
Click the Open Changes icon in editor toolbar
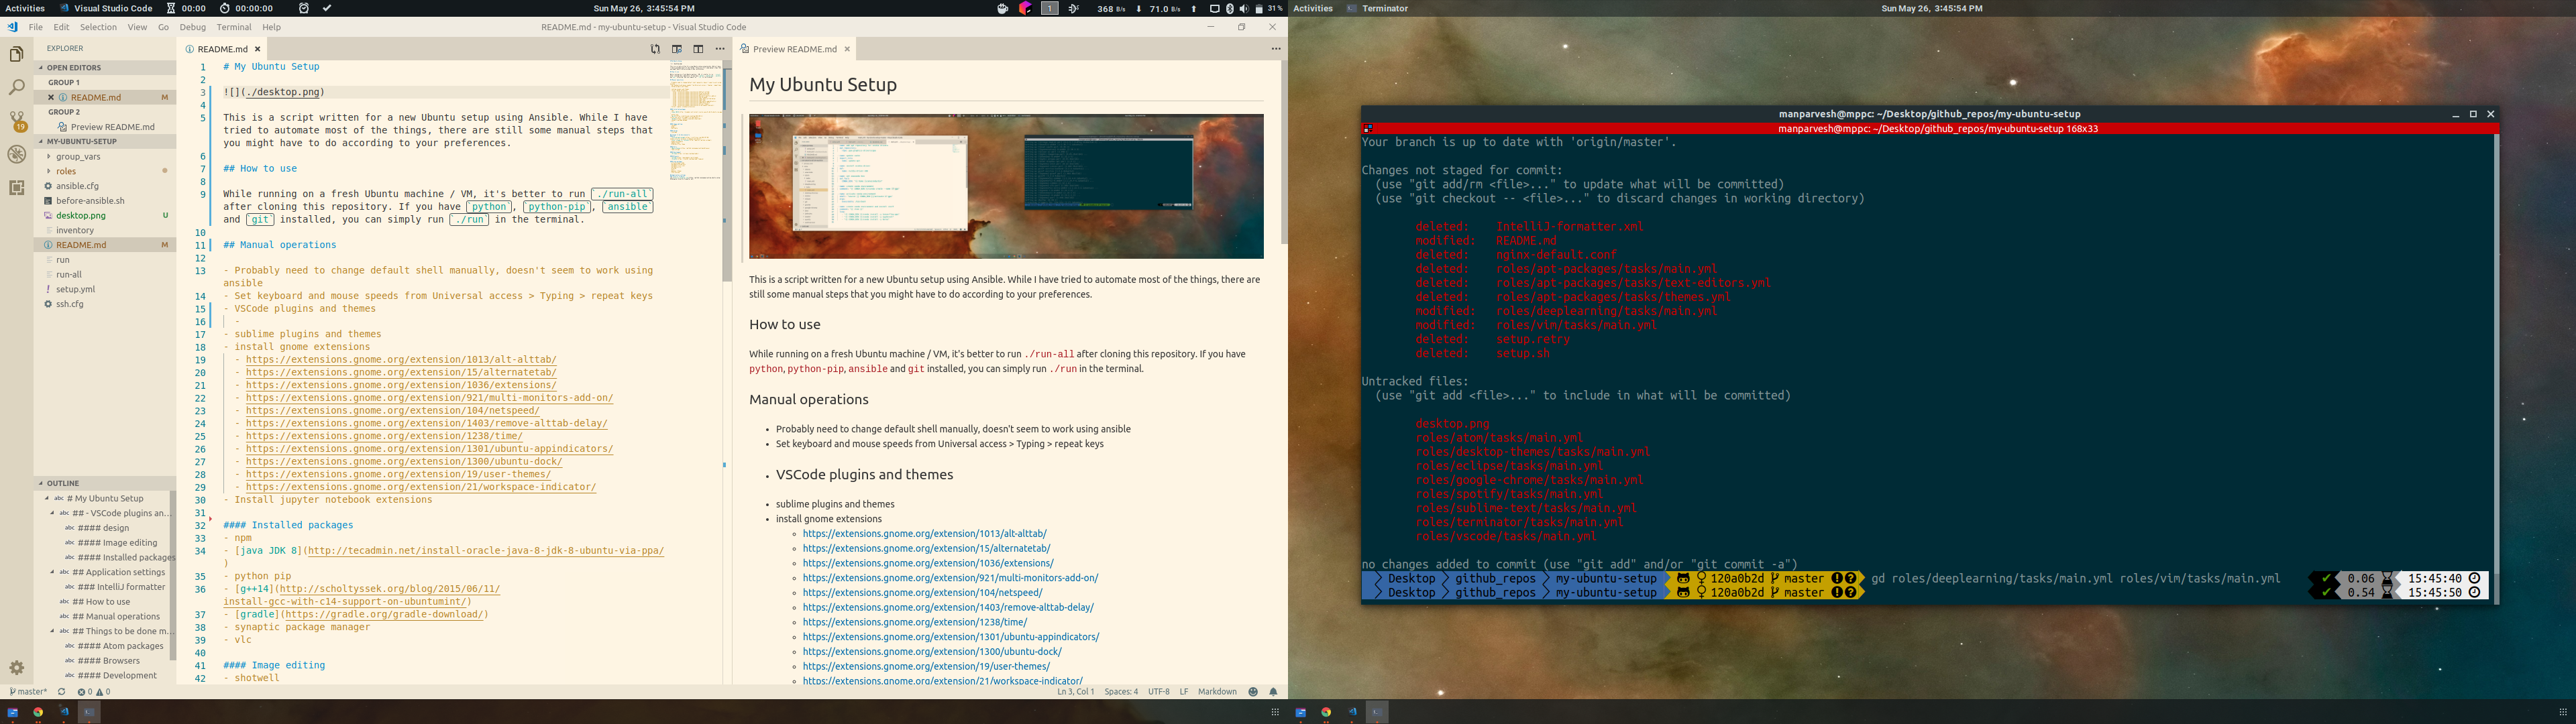coord(655,49)
